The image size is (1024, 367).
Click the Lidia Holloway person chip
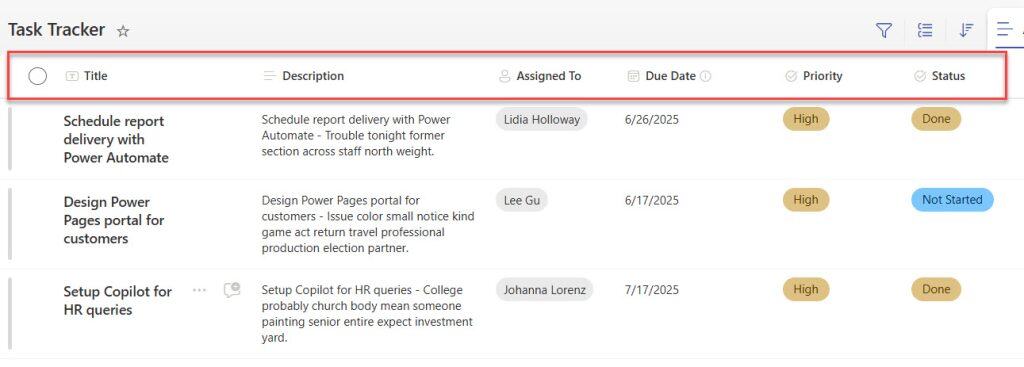click(542, 120)
